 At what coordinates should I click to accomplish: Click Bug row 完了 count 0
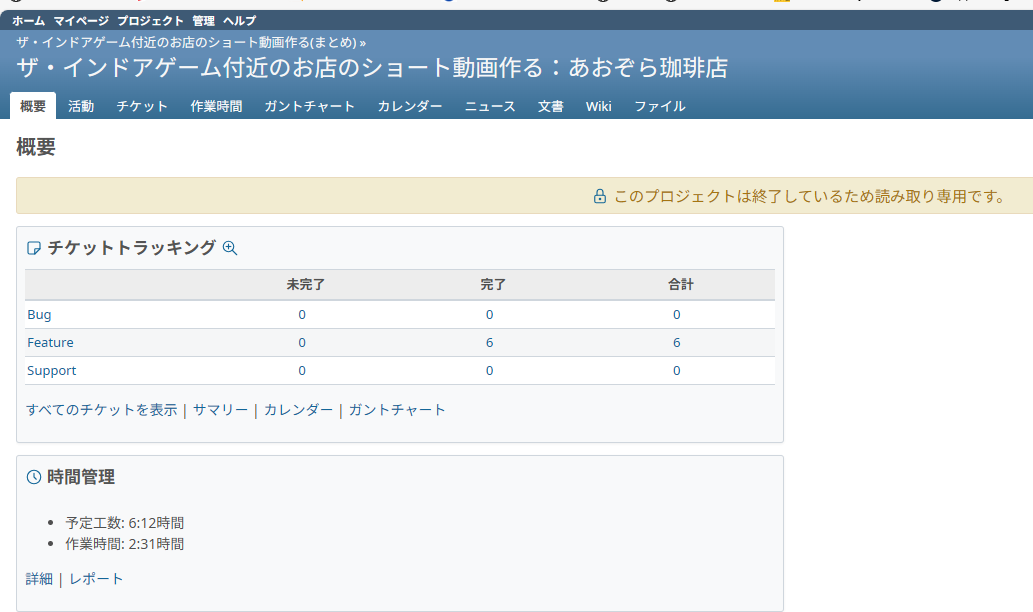(x=489, y=315)
